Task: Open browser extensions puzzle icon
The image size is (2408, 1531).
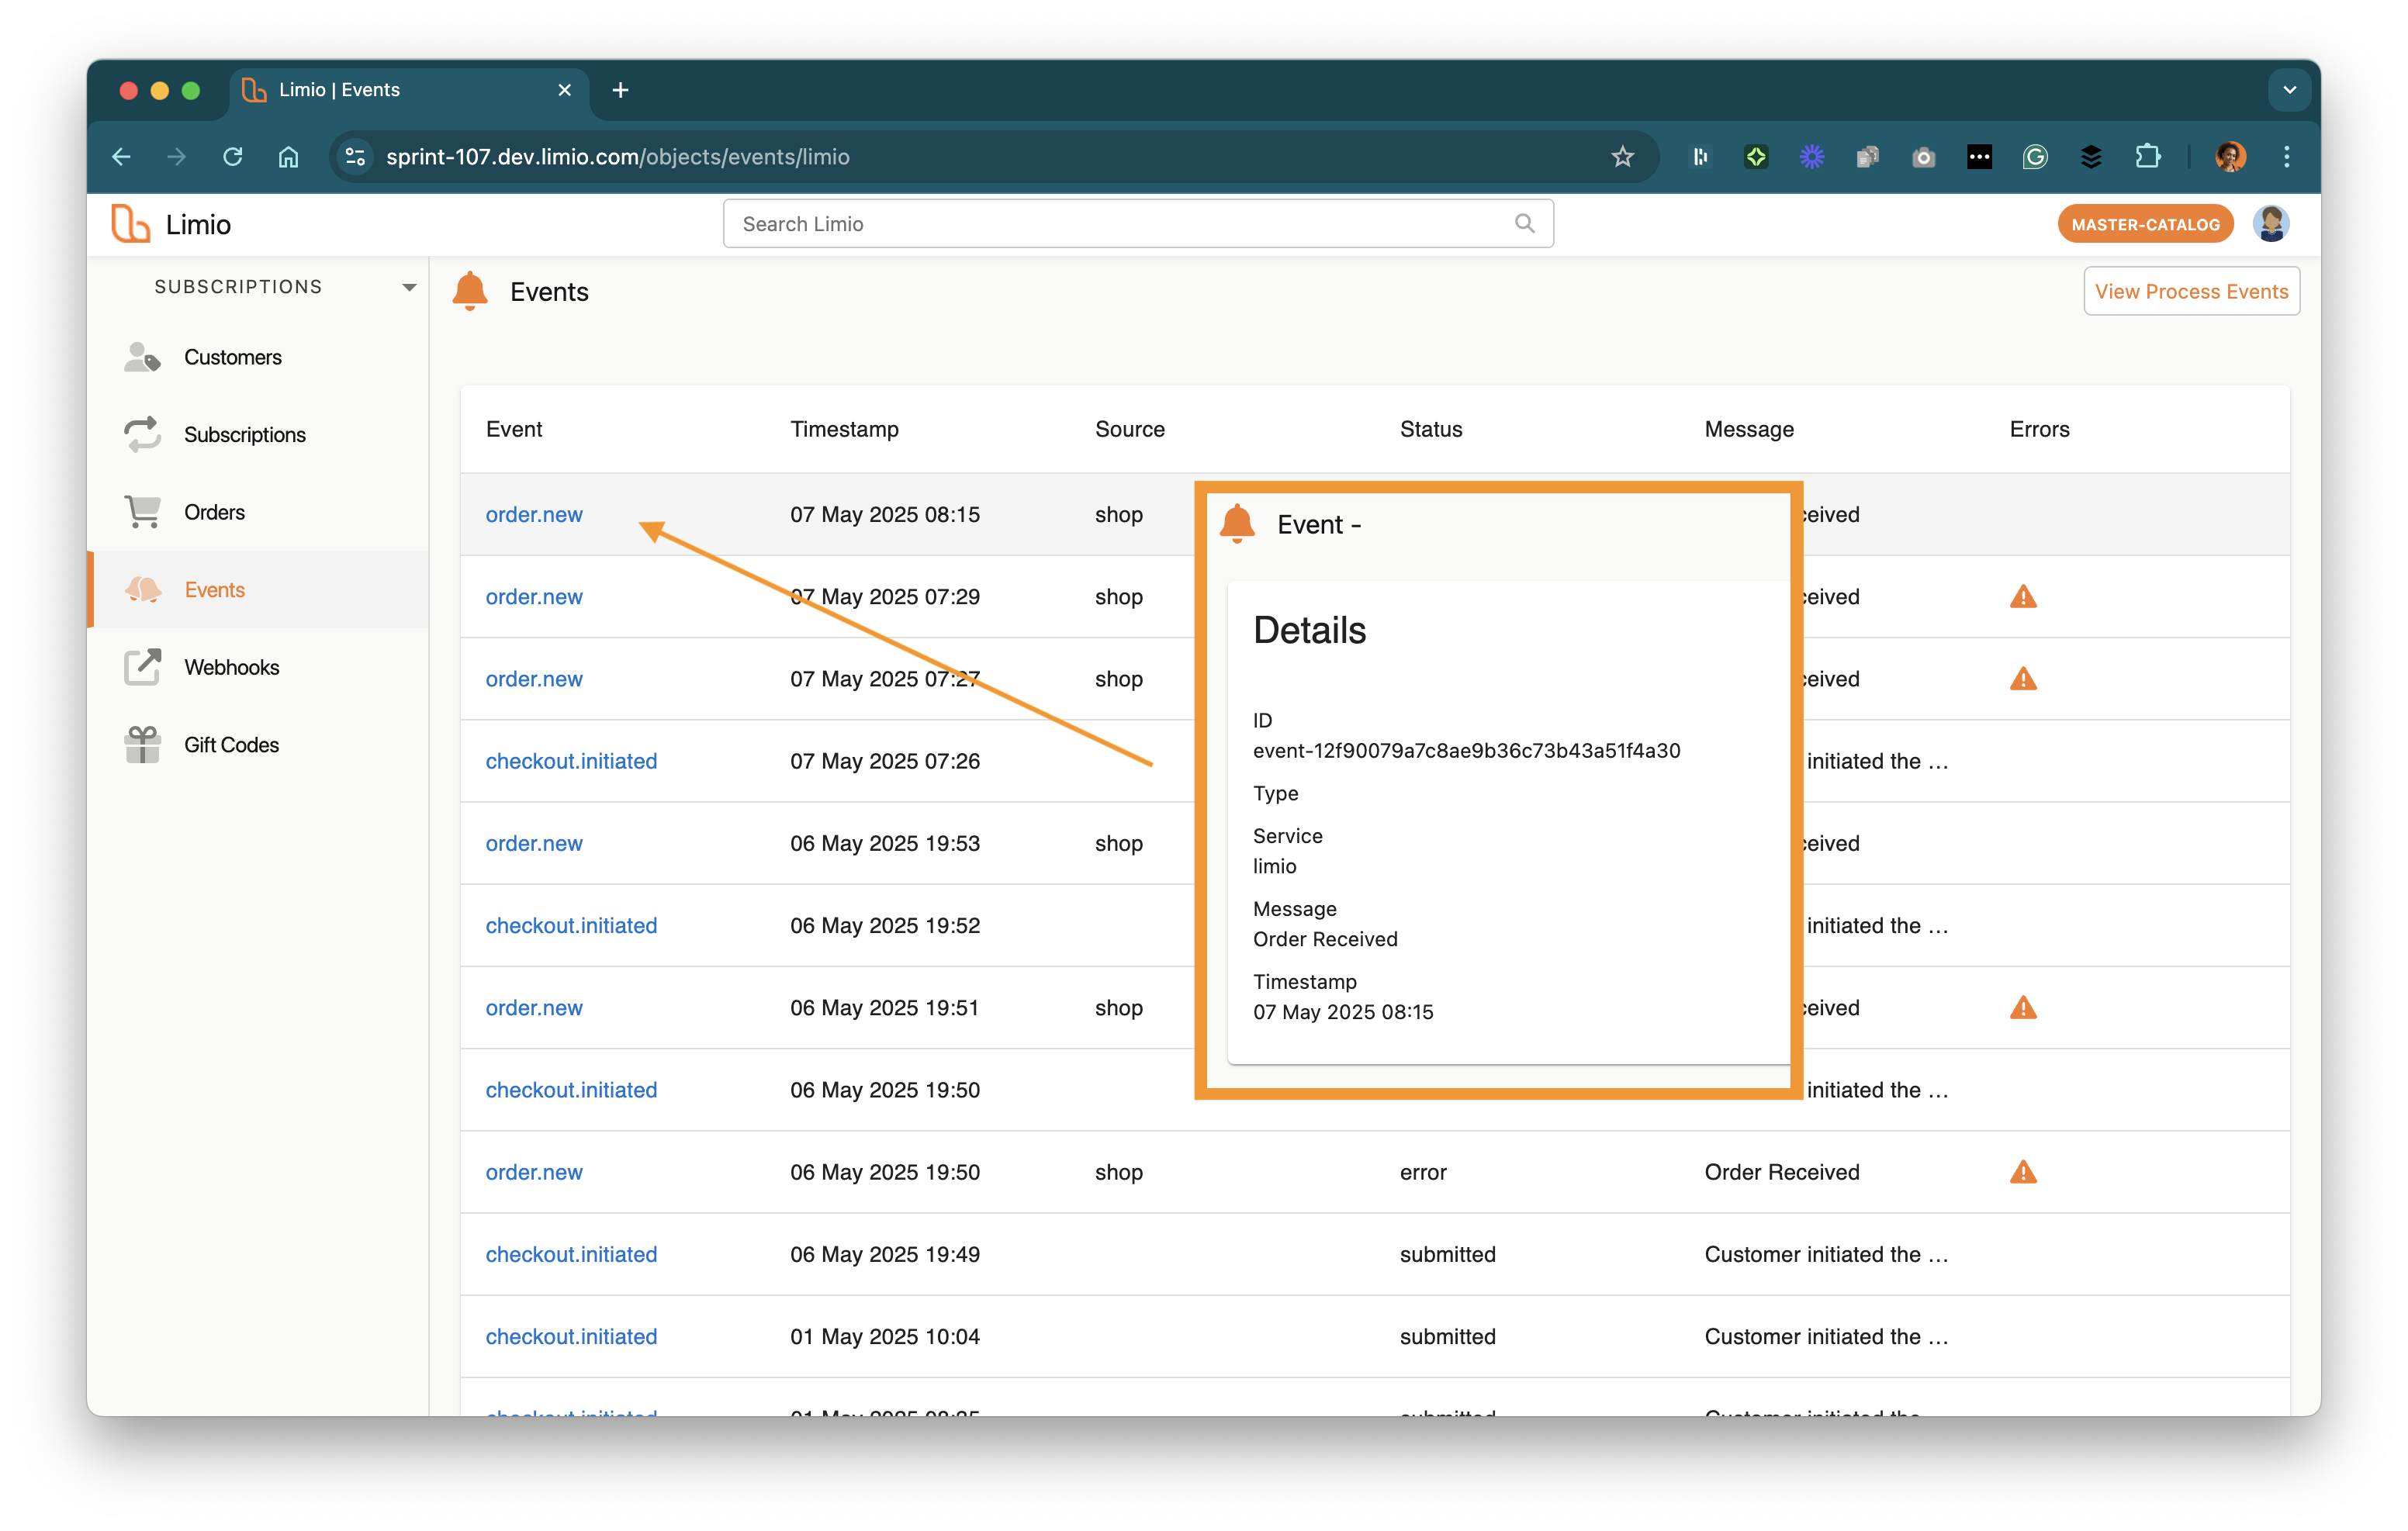Action: point(2147,157)
